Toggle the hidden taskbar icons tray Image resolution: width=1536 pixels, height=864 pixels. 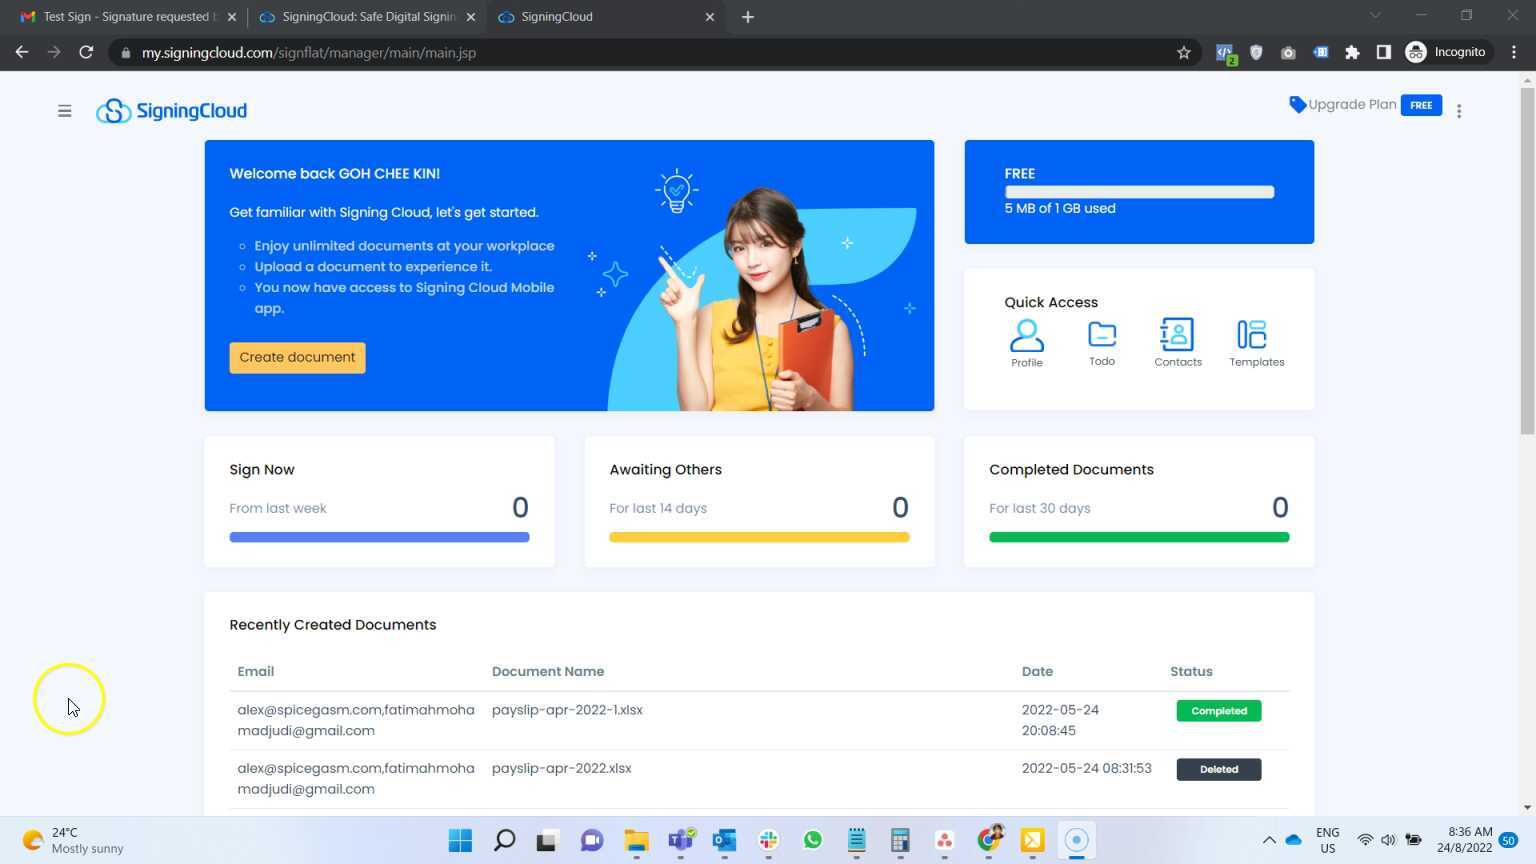(x=1268, y=840)
